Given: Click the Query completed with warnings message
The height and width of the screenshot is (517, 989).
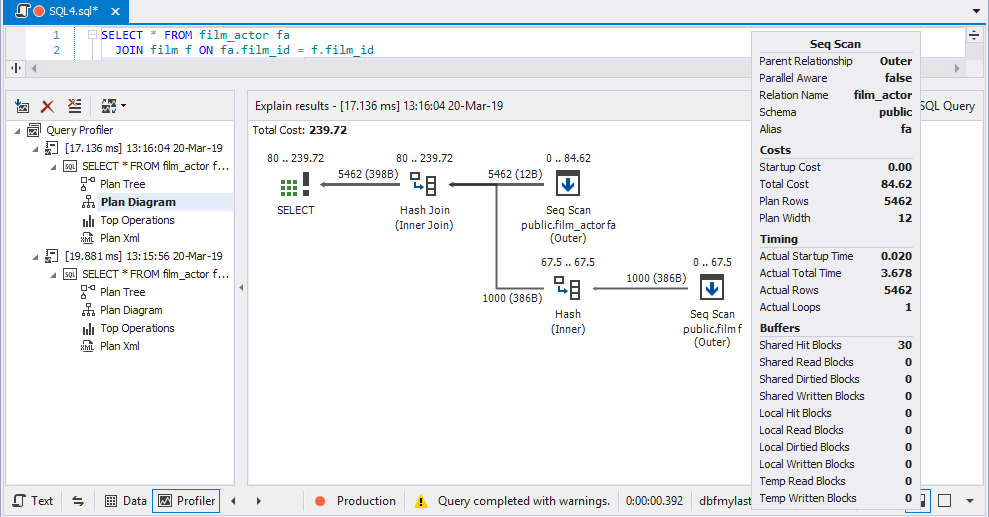Looking at the screenshot, I should point(524,501).
